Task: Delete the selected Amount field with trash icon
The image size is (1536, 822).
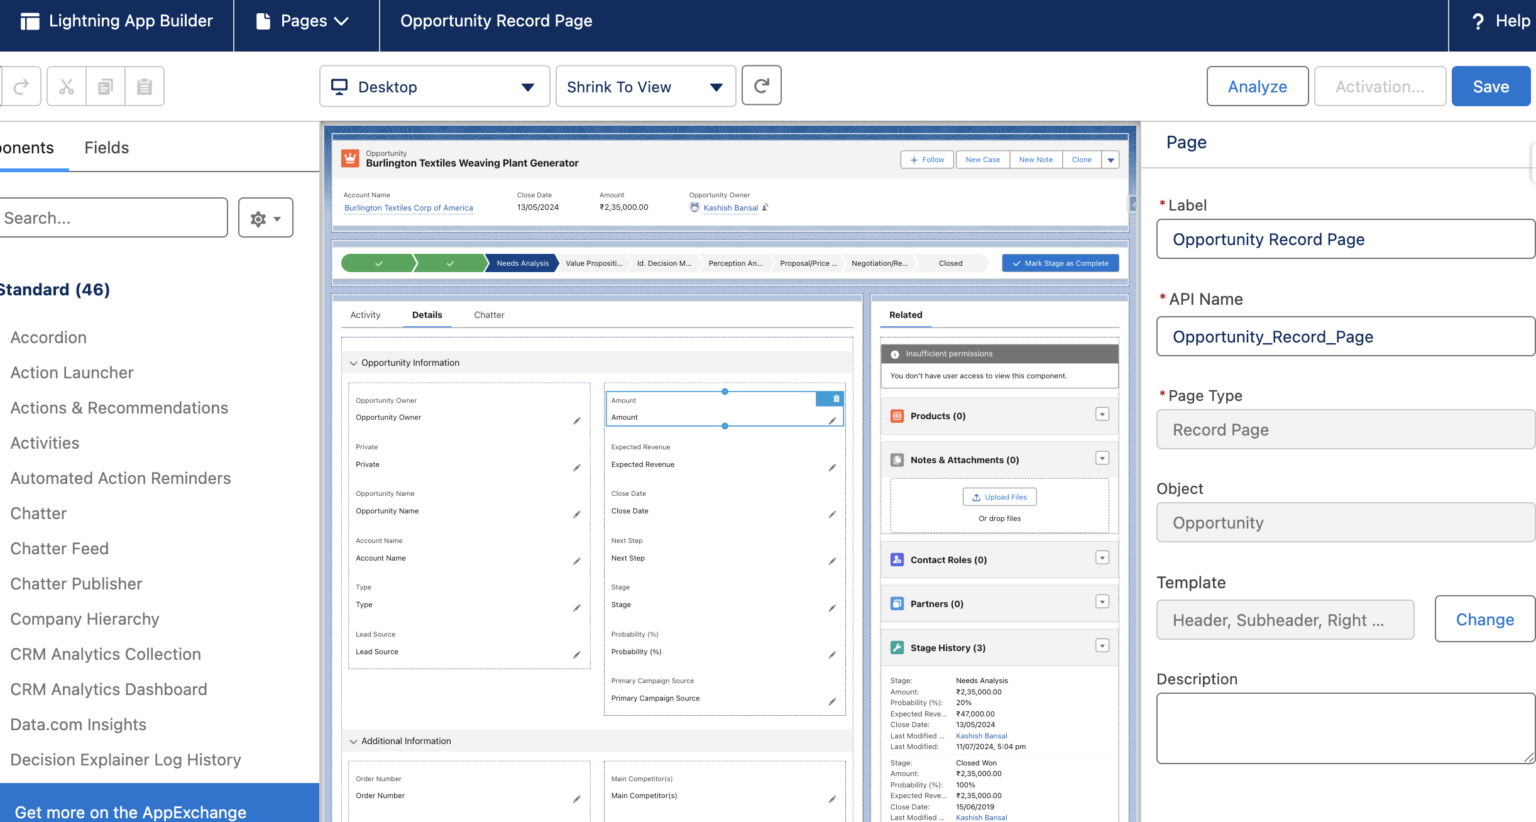Action: [x=836, y=399]
